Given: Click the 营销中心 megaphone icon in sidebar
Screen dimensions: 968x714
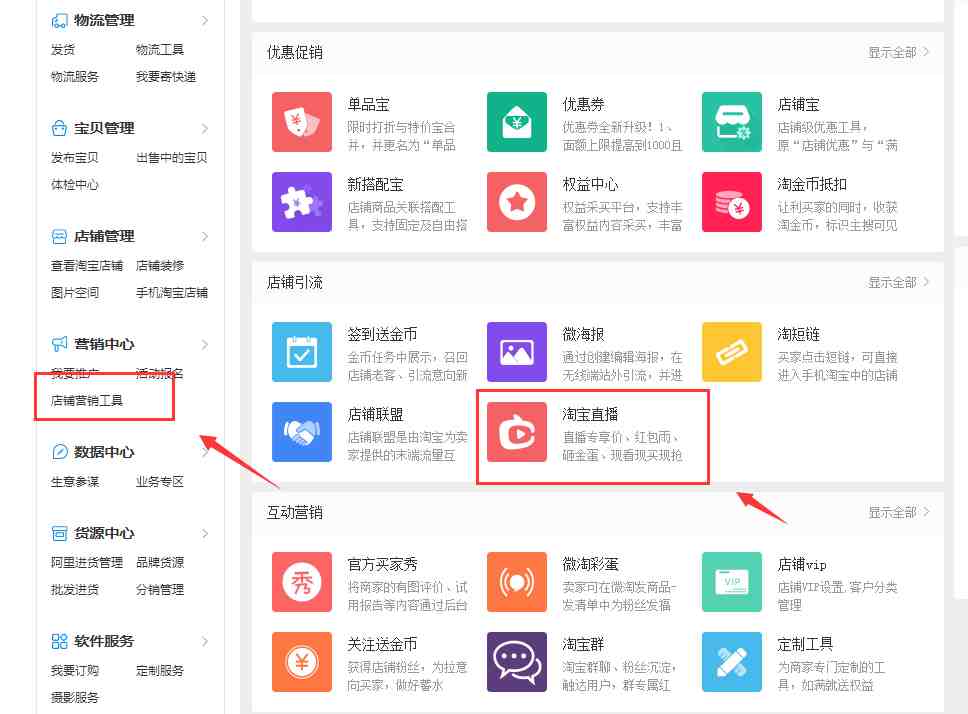Looking at the screenshot, I should coord(59,344).
